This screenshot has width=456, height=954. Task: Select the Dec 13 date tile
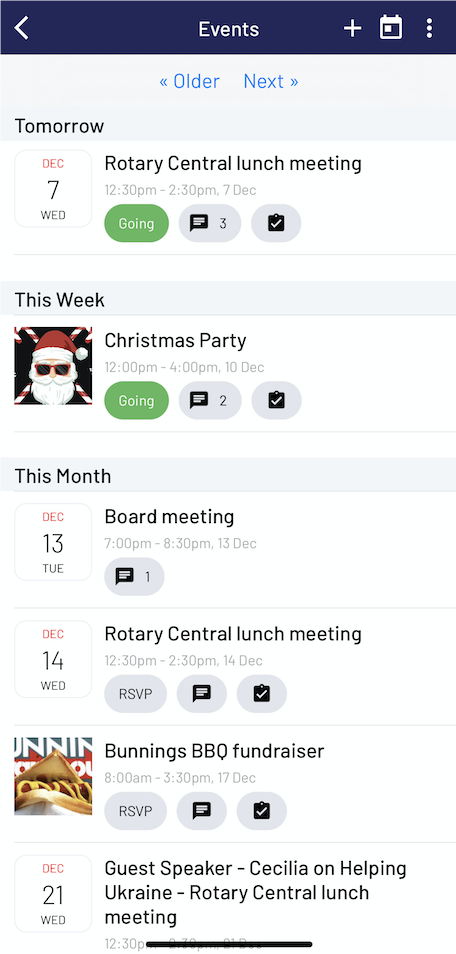pos(53,542)
